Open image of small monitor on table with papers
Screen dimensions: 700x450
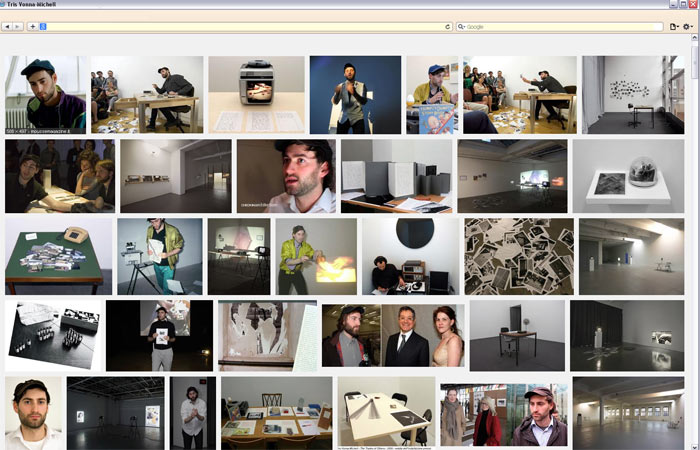(256, 95)
